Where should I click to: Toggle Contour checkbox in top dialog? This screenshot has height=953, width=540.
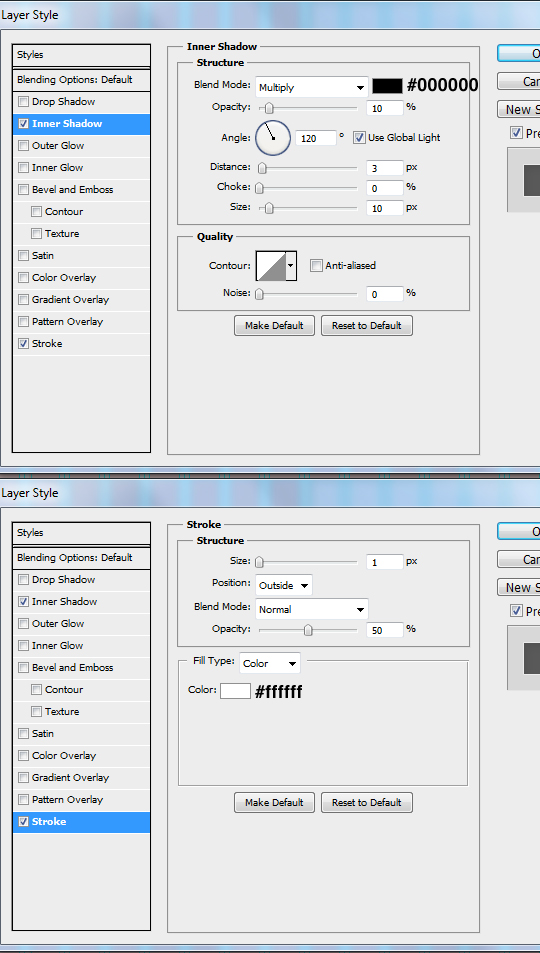coord(36,212)
